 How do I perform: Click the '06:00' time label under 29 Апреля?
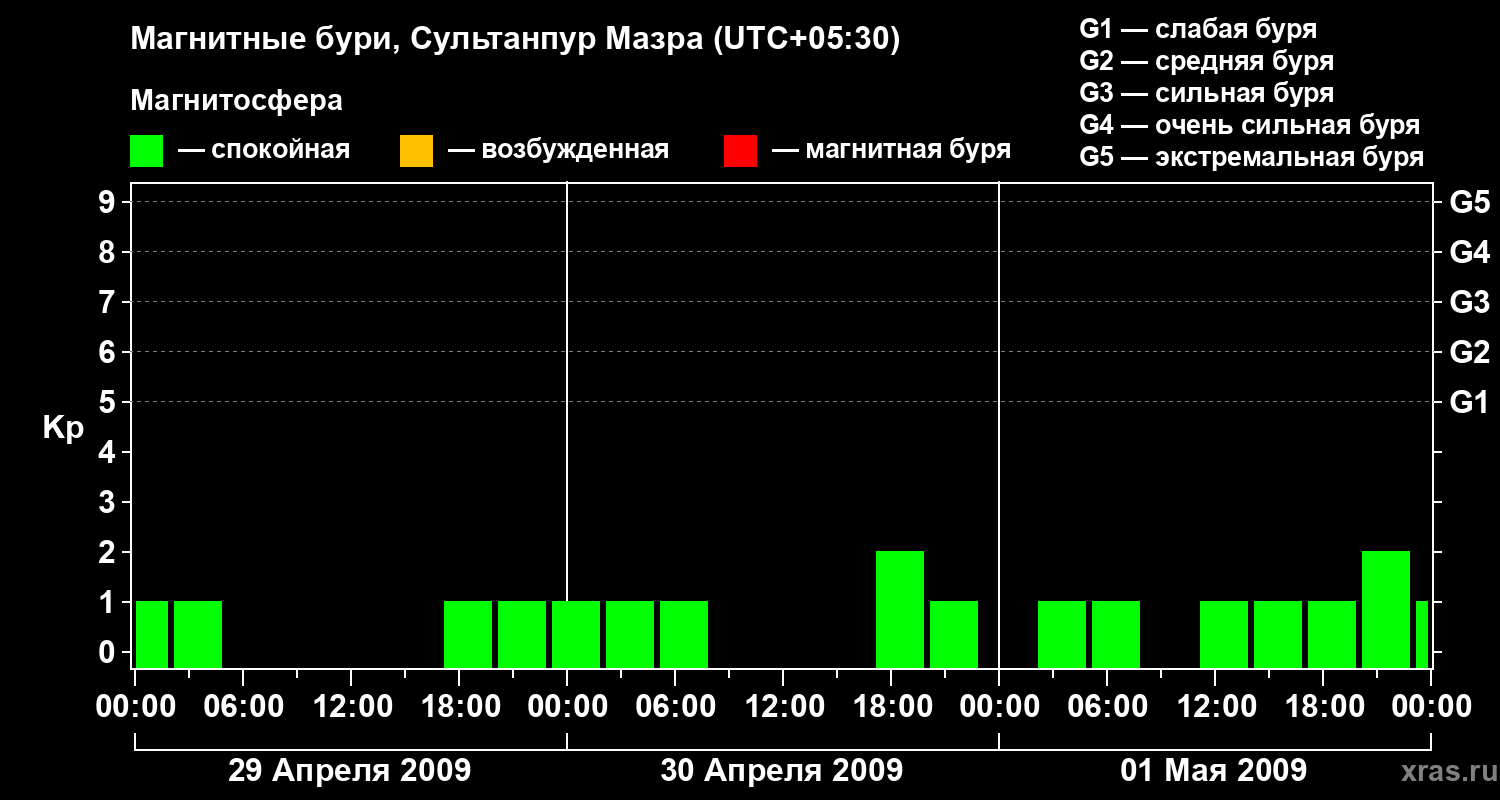point(243,707)
